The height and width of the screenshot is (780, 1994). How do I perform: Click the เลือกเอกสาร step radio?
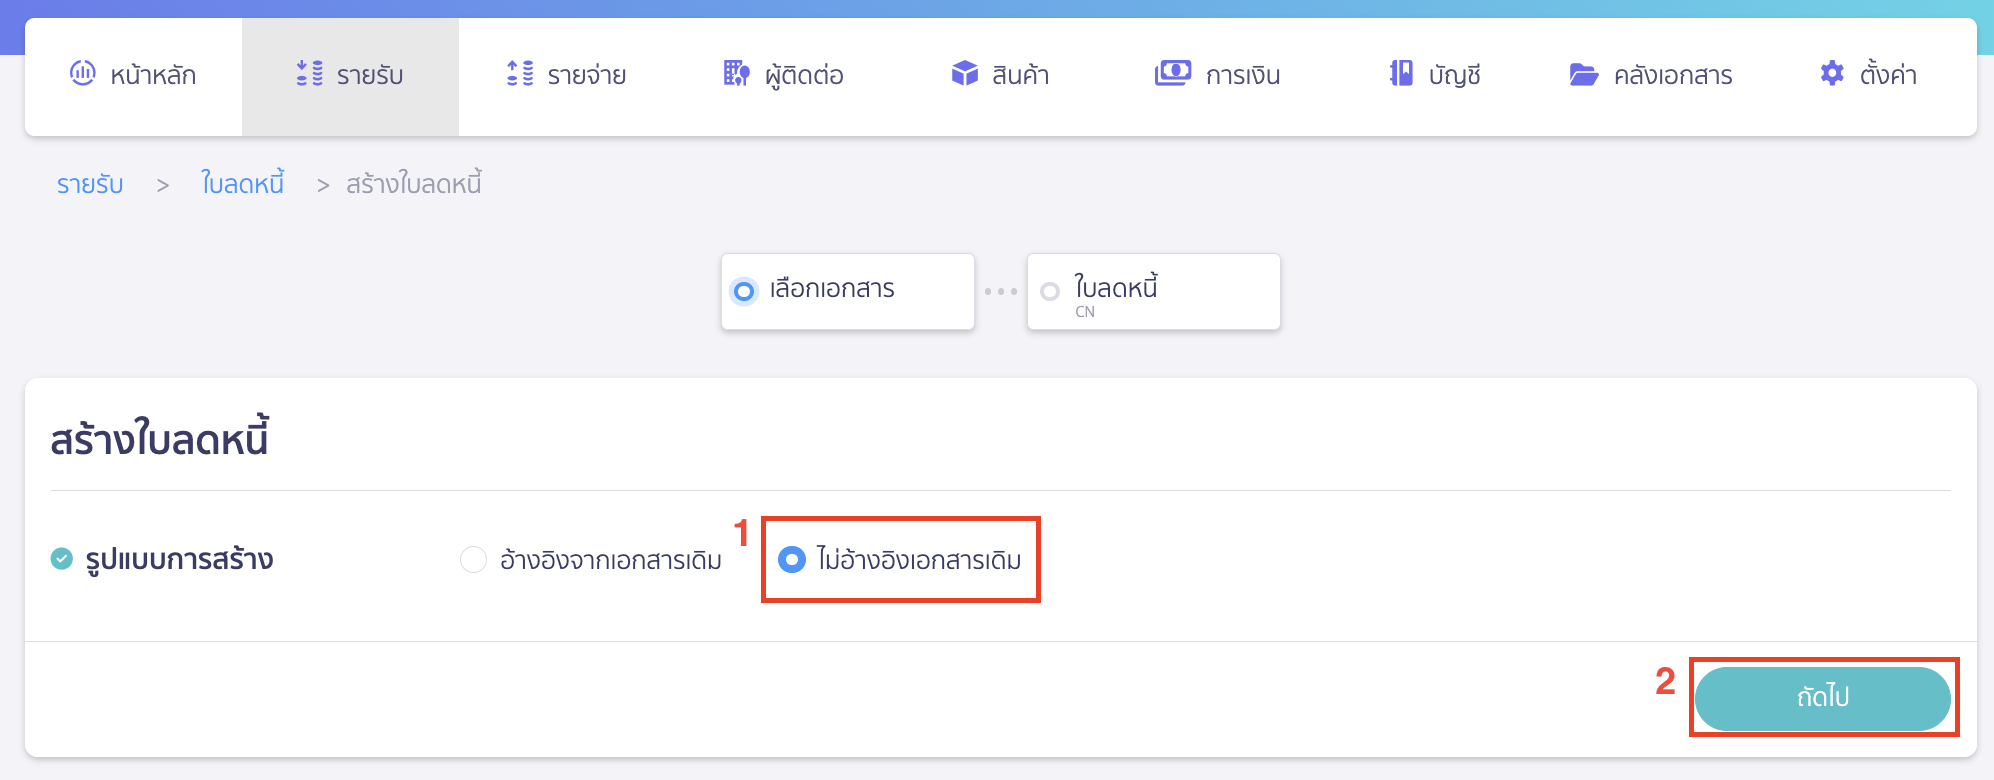click(743, 291)
